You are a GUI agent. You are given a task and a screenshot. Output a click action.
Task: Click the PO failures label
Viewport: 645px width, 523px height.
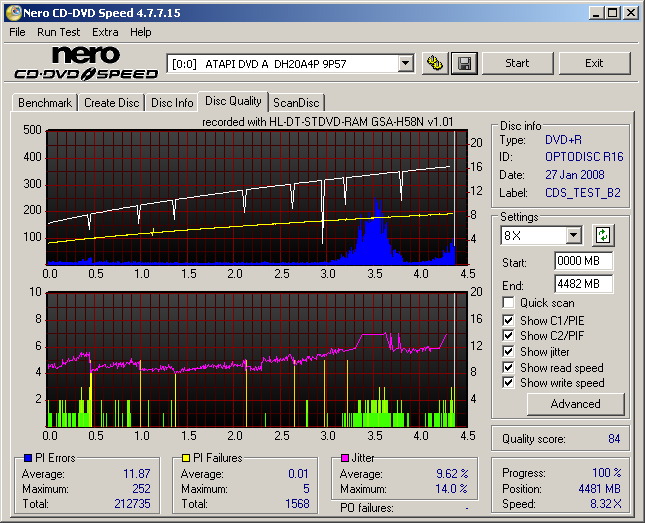tap(367, 508)
